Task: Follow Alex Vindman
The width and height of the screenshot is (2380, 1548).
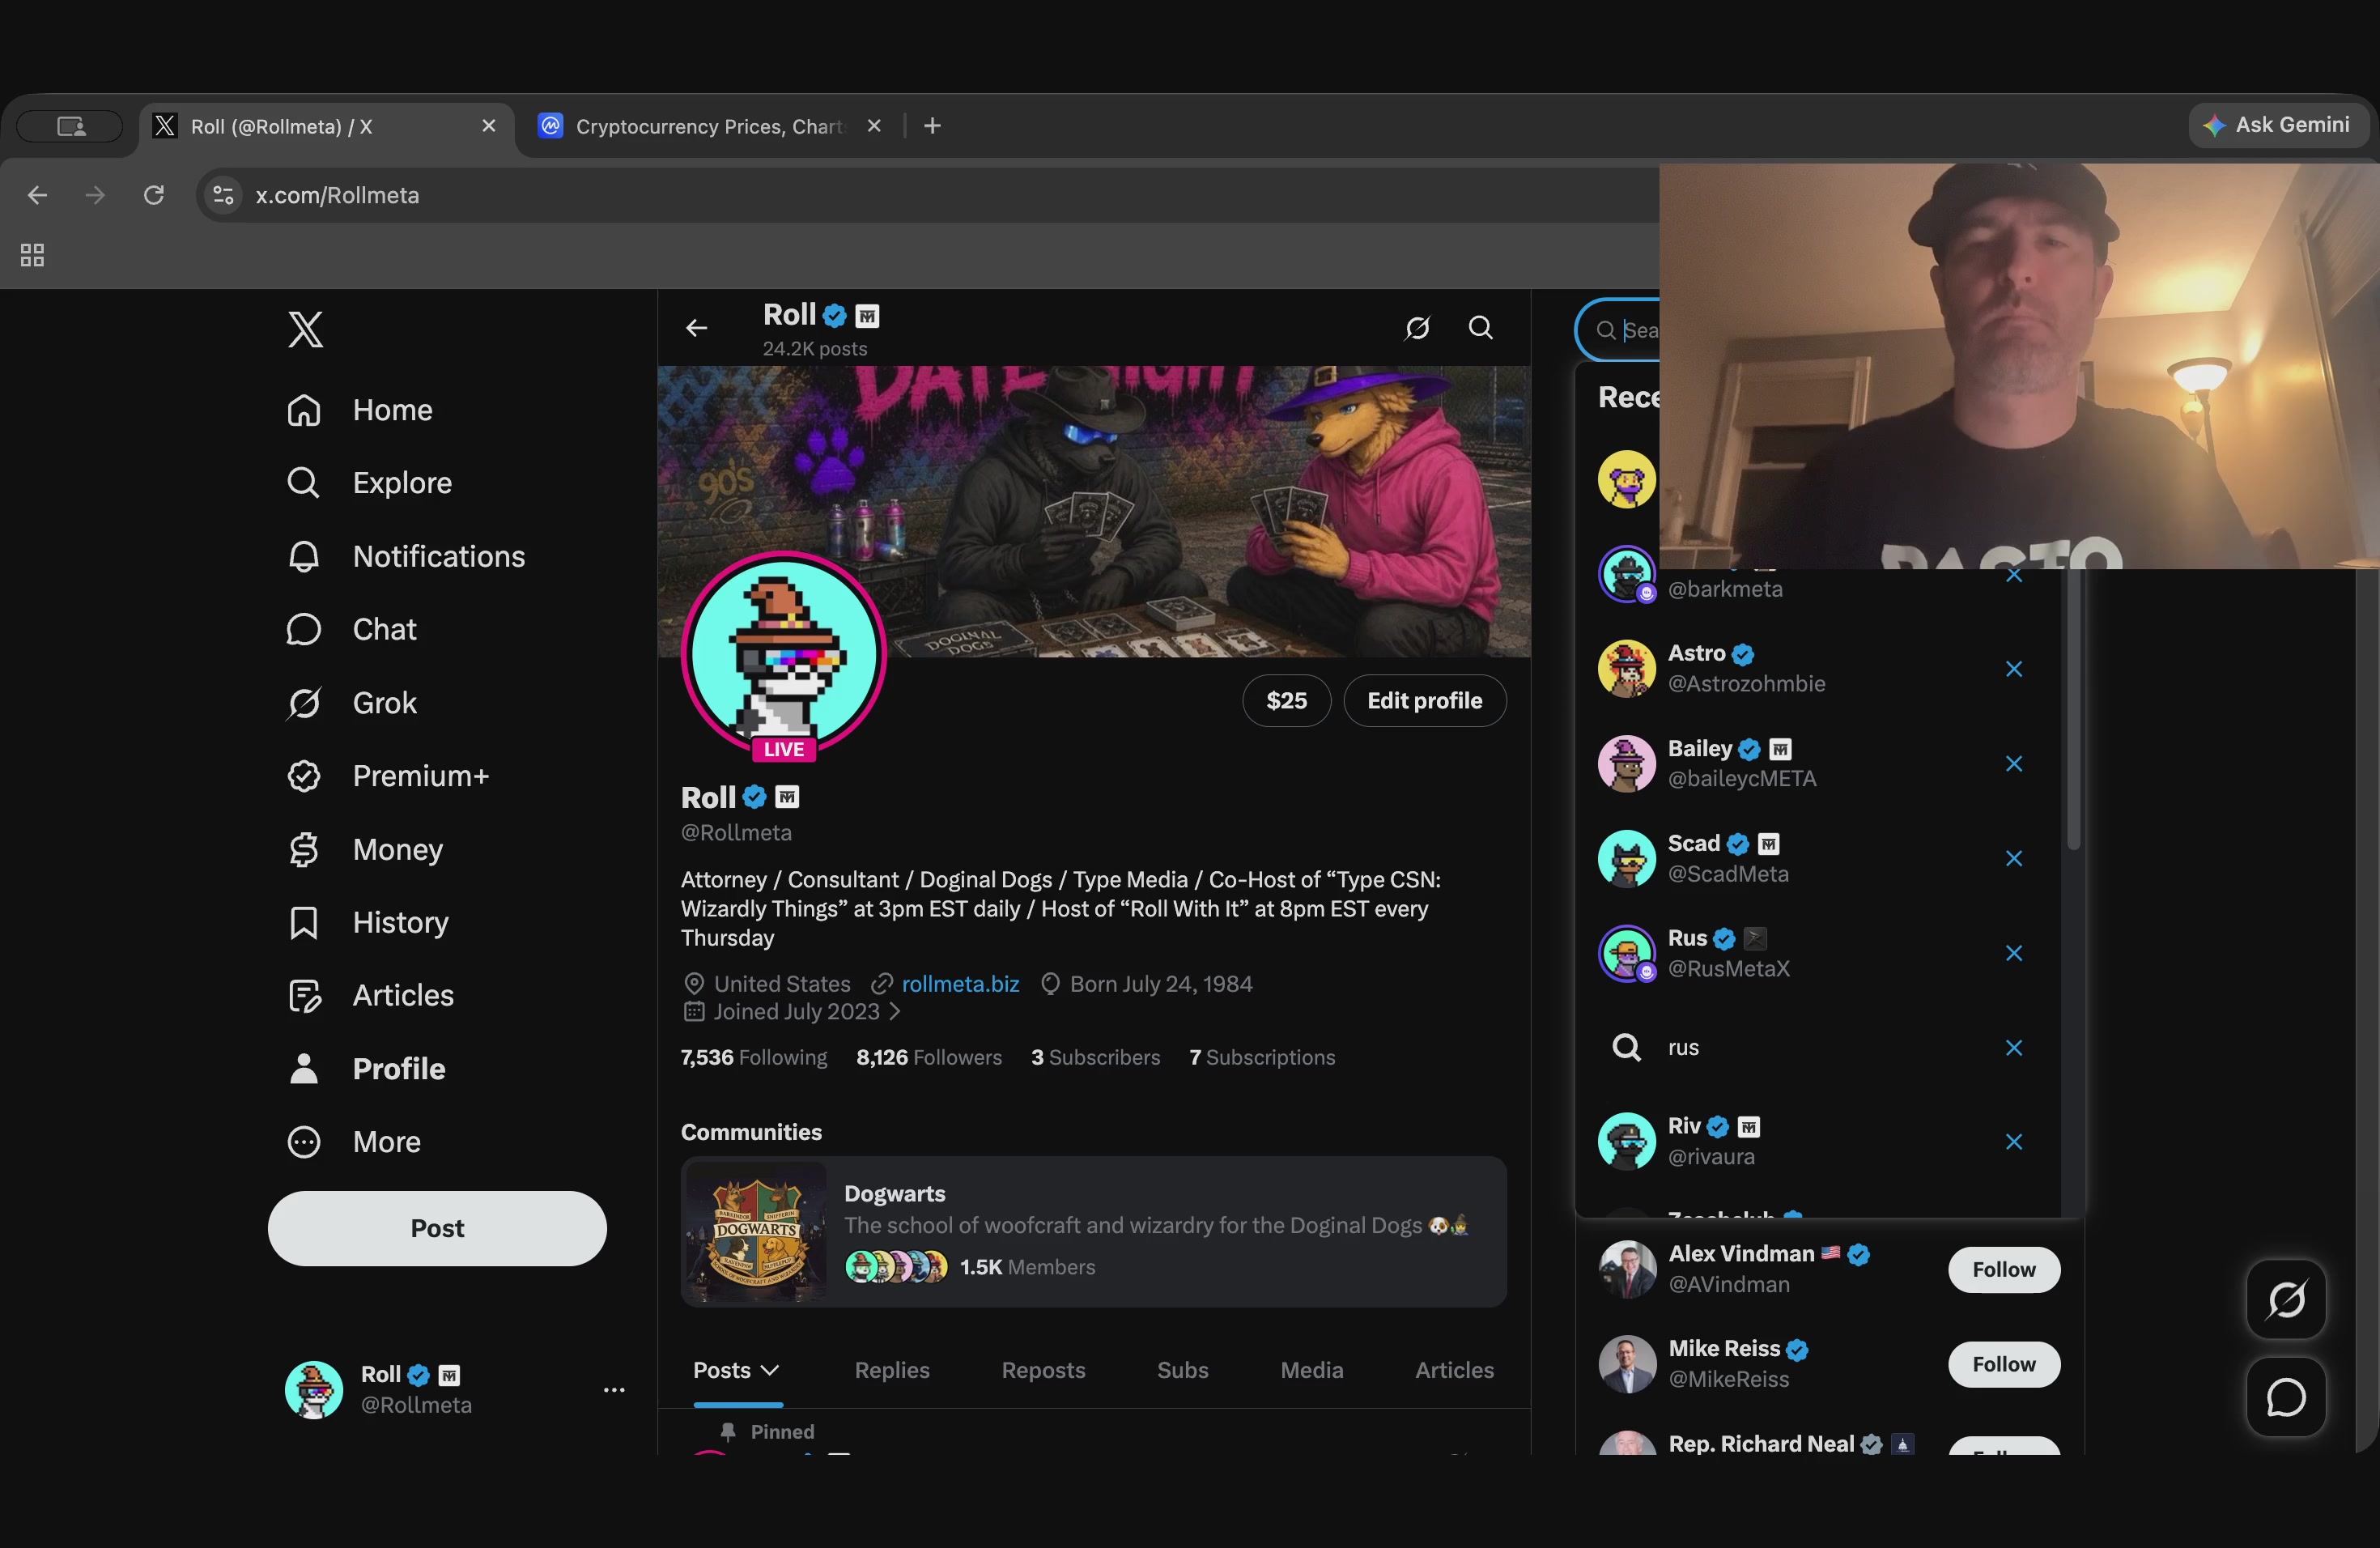Action: 2003,1269
